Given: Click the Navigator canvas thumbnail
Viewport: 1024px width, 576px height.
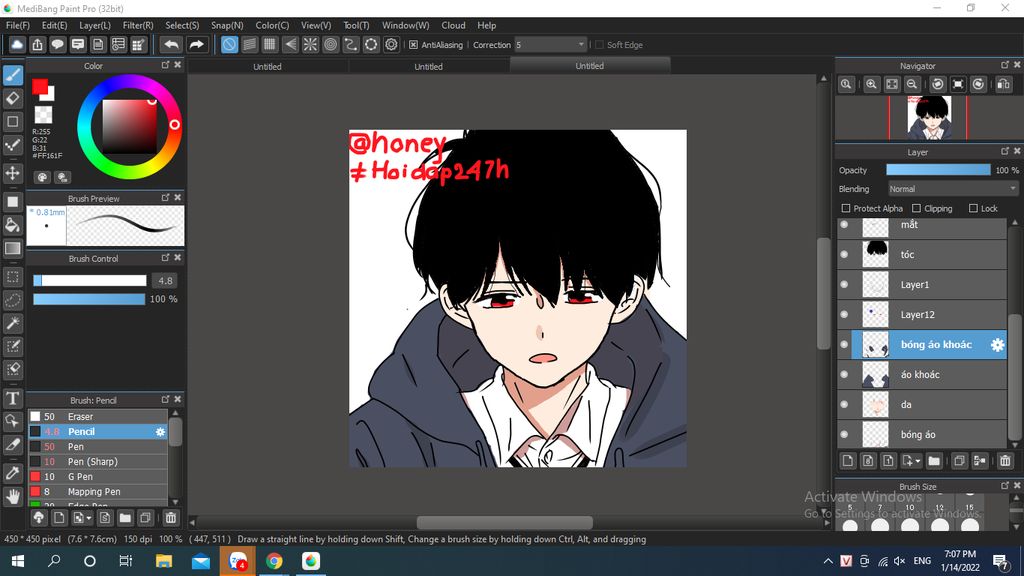Looking at the screenshot, I should (x=928, y=118).
